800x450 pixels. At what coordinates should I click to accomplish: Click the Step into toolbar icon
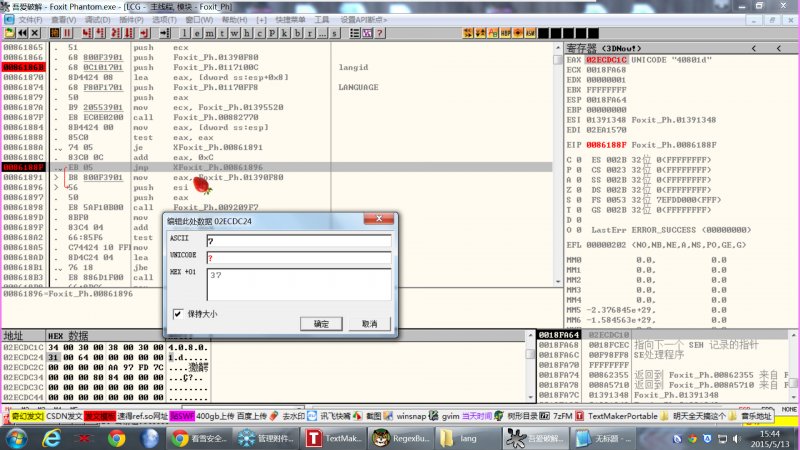coord(87,33)
